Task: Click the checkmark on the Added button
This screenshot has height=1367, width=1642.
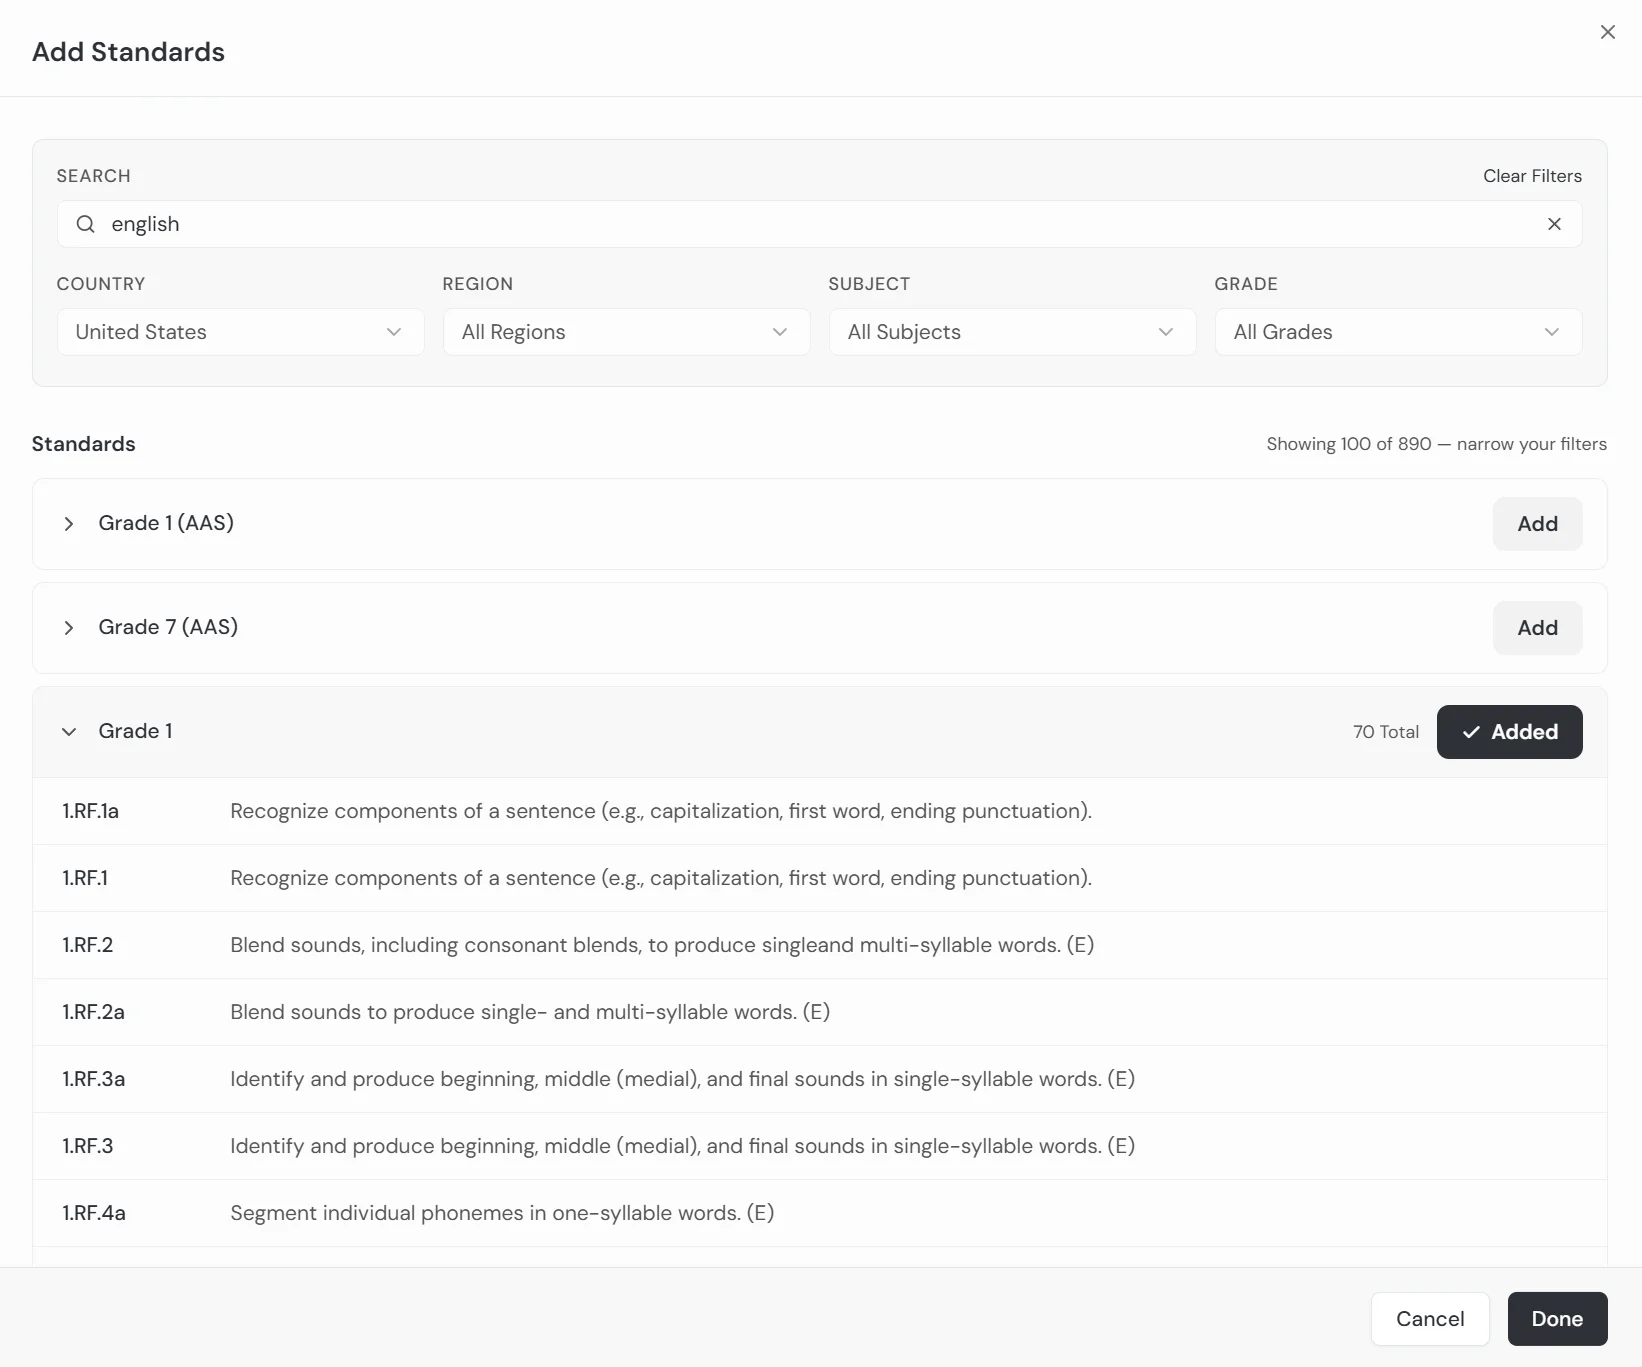Action: coord(1470,731)
